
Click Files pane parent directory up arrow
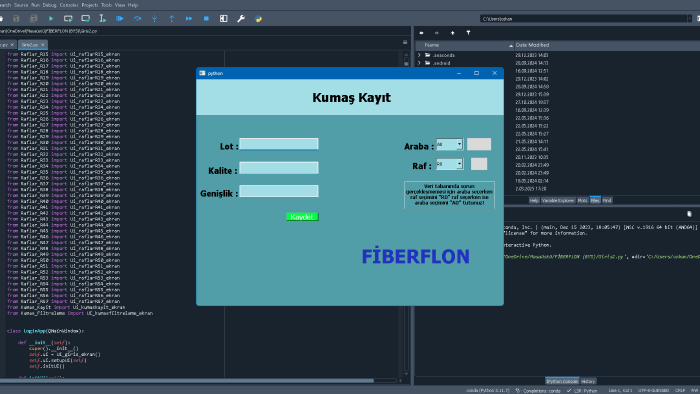pyautogui.click(x=452, y=33)
